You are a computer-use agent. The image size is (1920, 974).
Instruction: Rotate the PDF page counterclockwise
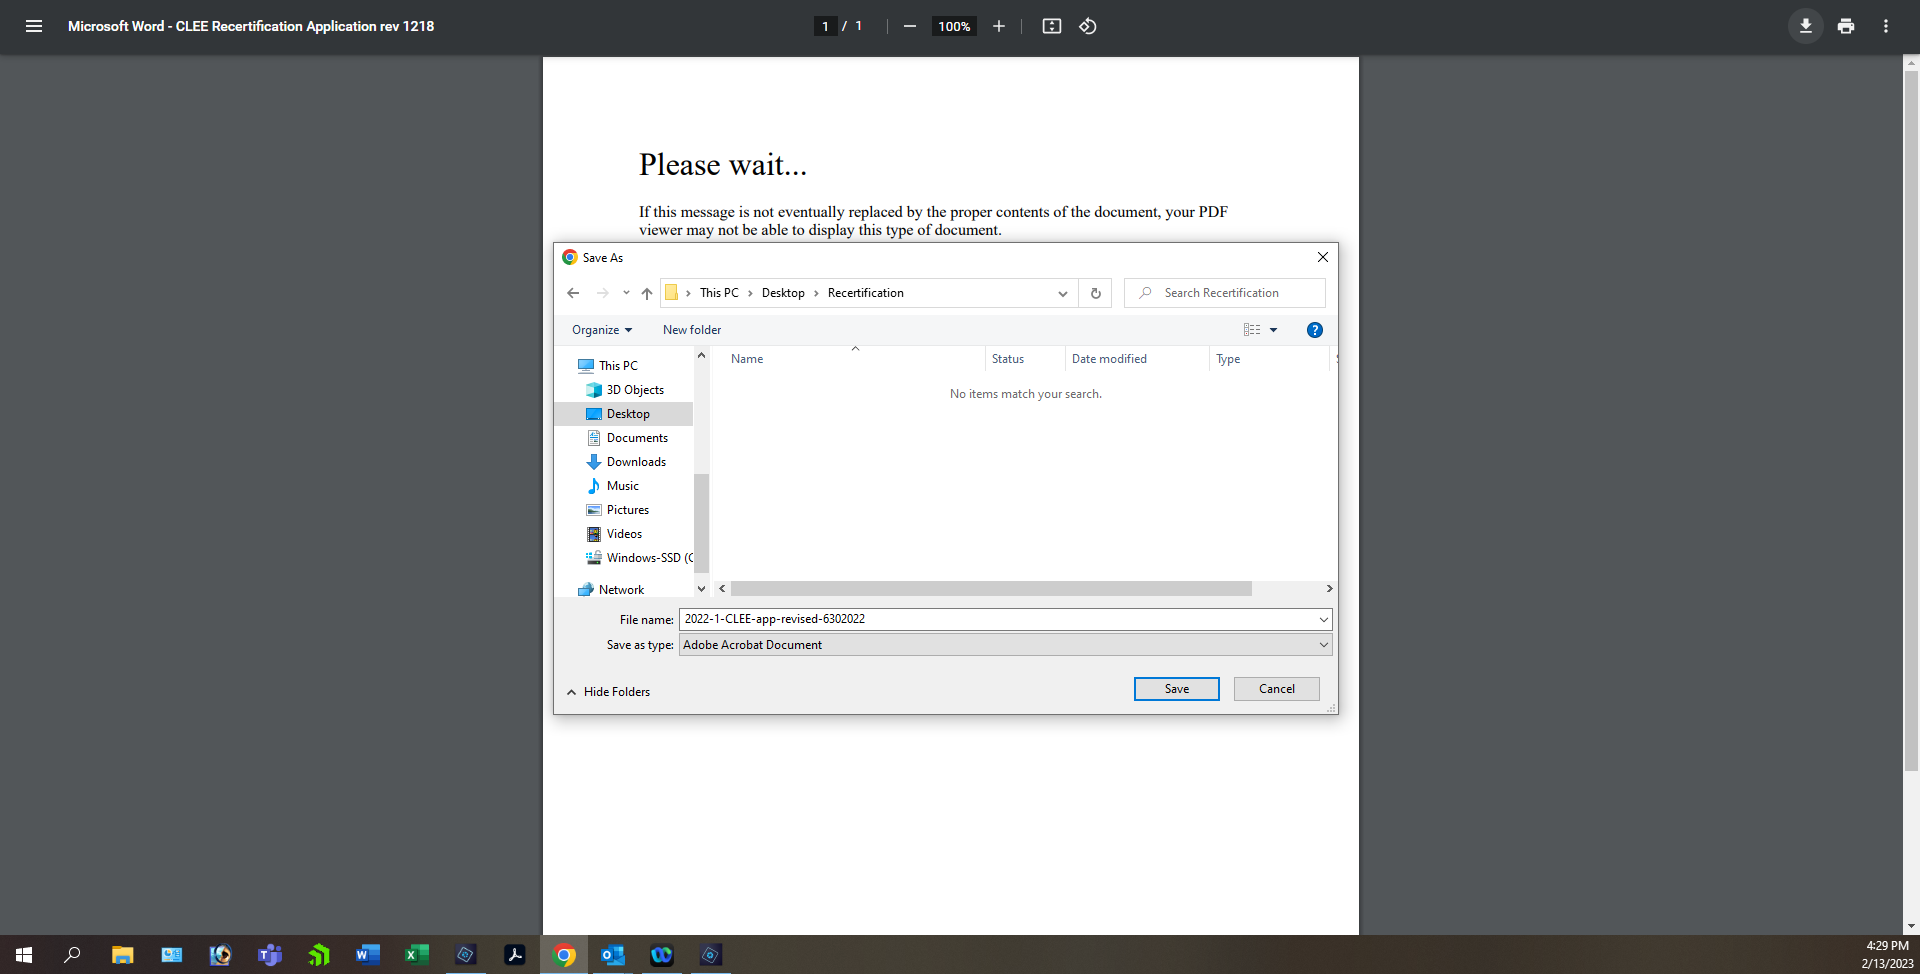1088,26
